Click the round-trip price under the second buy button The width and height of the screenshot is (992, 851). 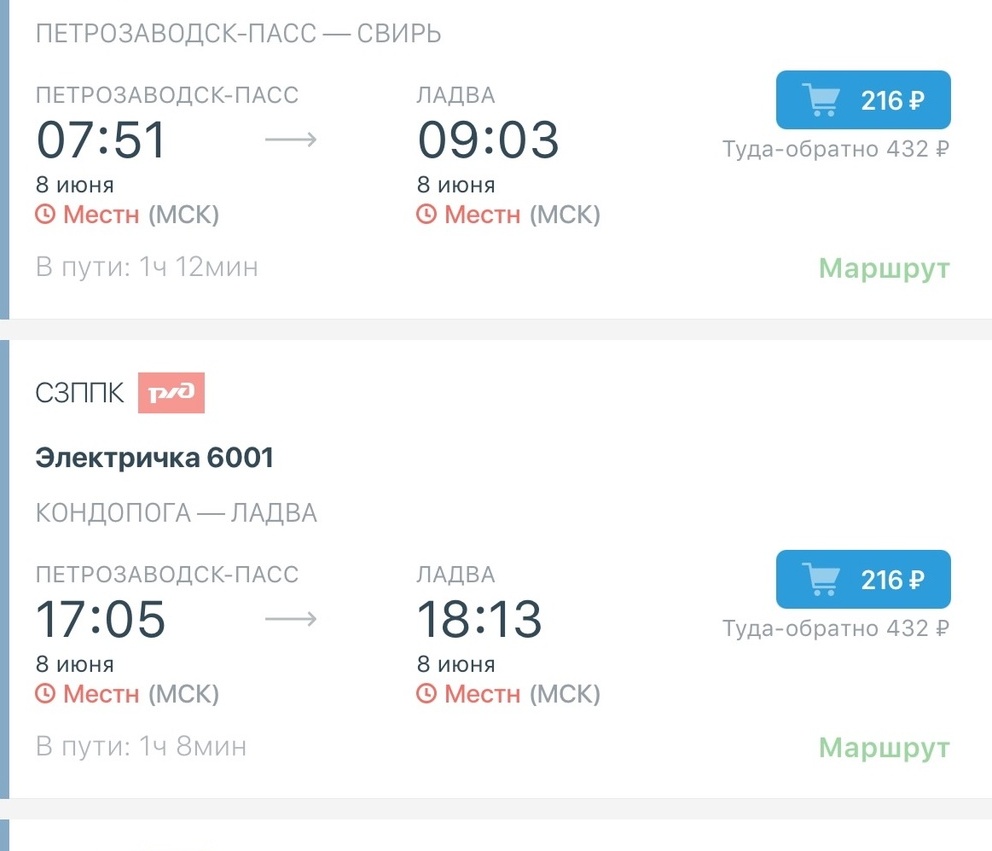[x=835, y=629]
